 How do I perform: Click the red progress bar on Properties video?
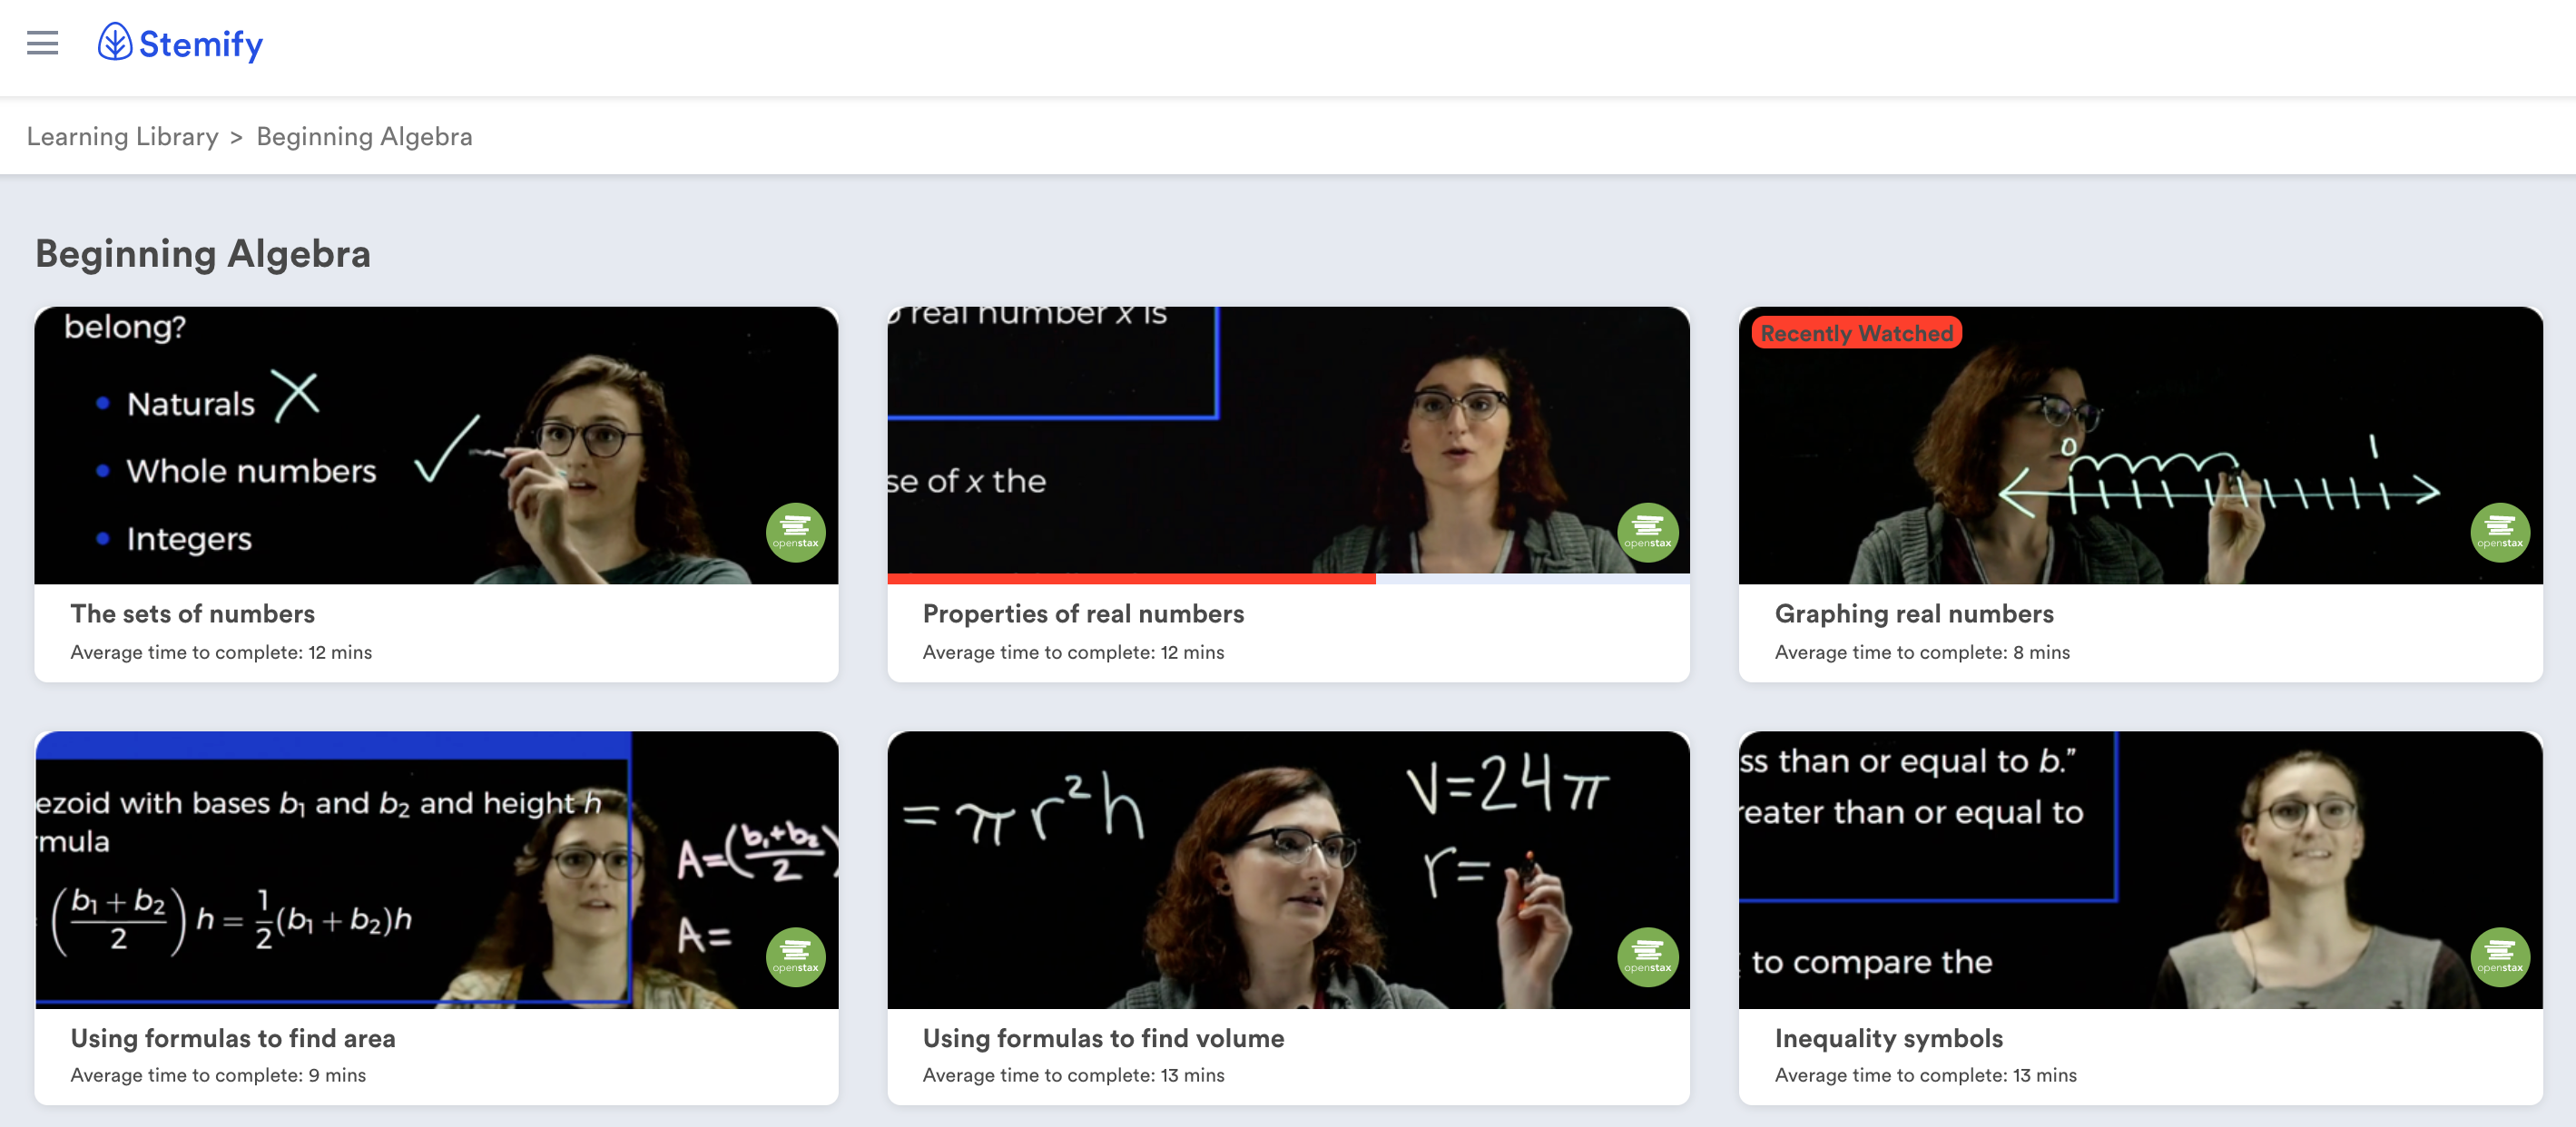pos(1130,578)
